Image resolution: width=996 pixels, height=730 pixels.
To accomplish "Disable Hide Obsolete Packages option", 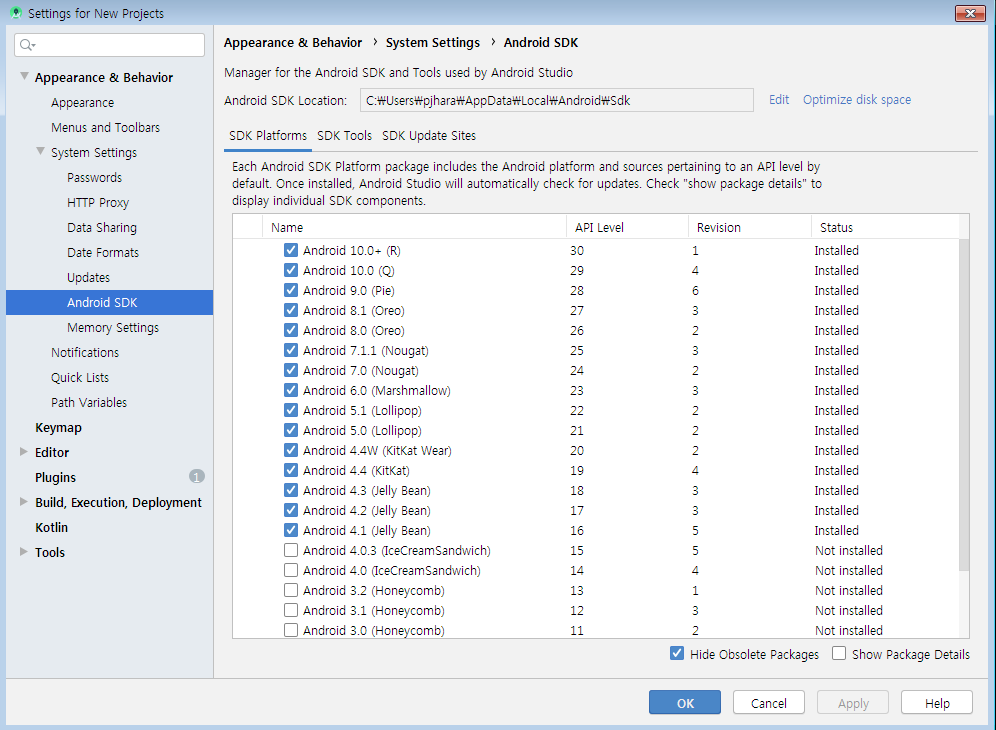I will (x=677, y=654).
